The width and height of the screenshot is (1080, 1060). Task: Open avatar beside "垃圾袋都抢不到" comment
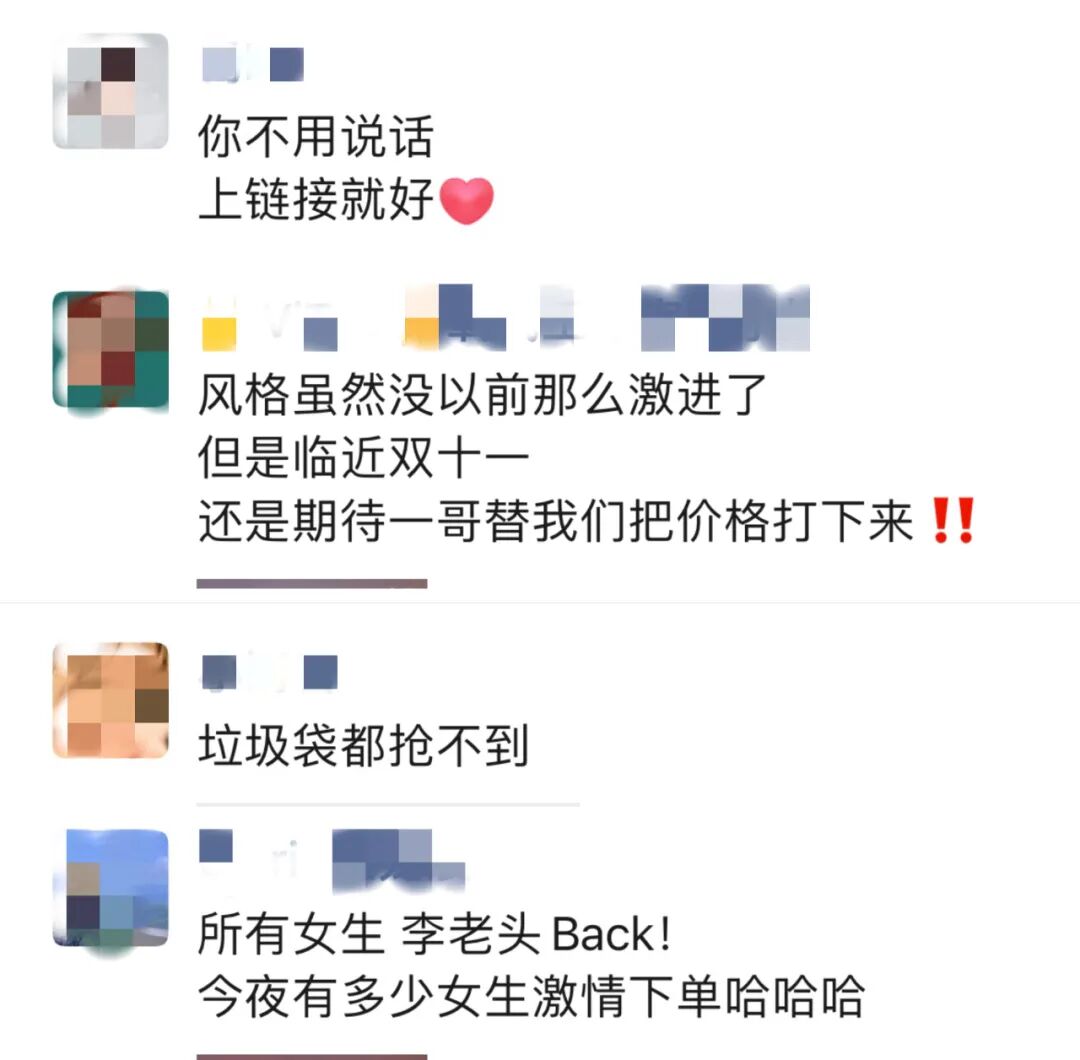click(111, 700)
